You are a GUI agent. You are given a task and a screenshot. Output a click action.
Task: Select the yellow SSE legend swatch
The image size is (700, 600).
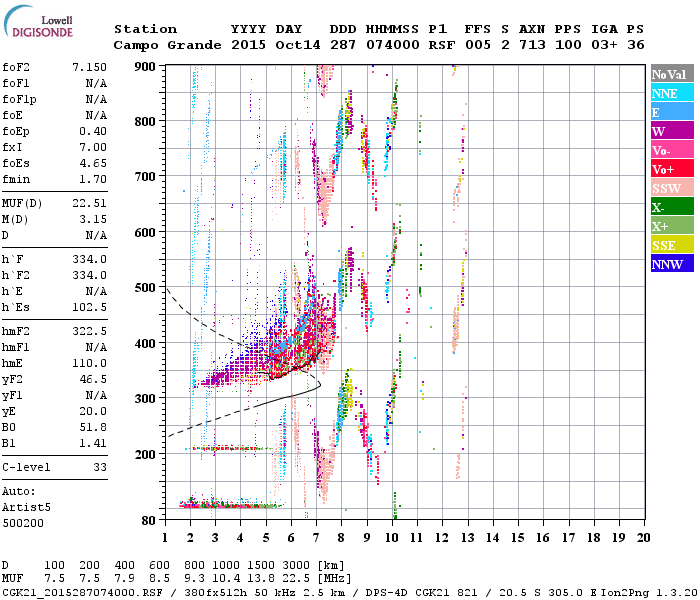tap(672, 245)
